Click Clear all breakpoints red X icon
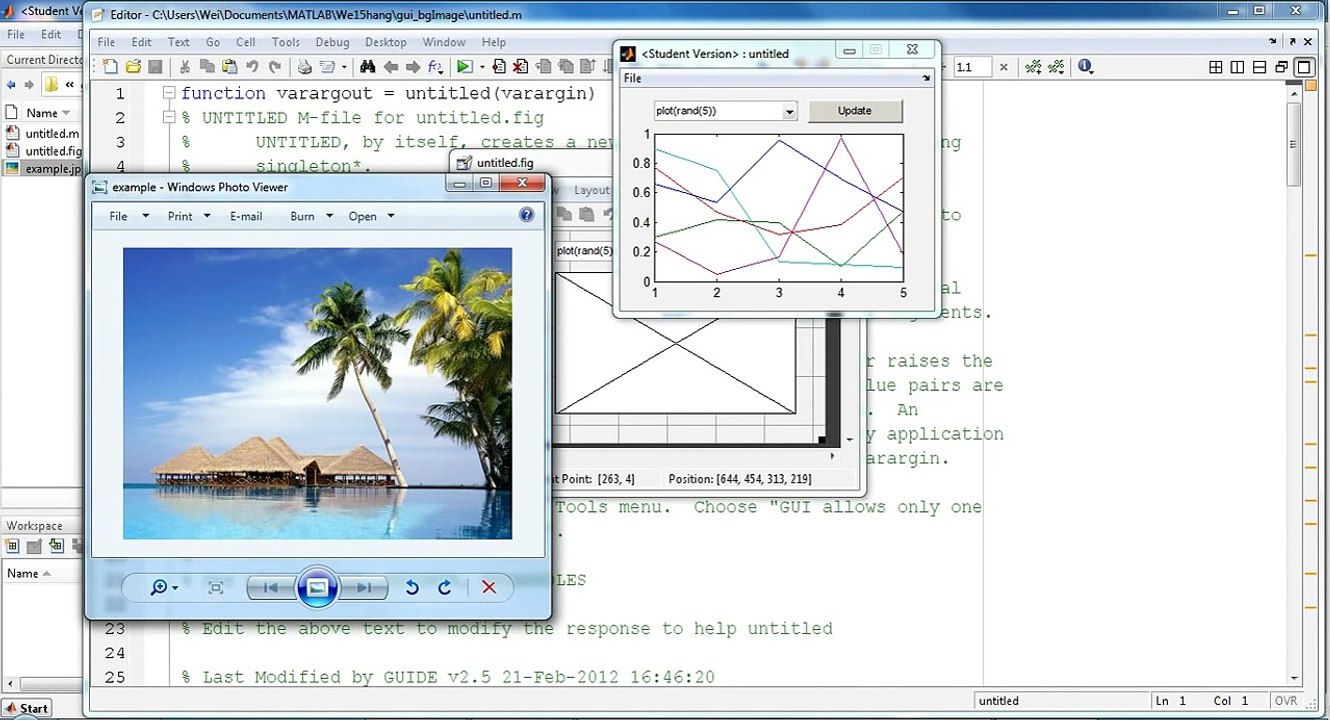This screenshot has width=1330, height=720. (520, 67)
